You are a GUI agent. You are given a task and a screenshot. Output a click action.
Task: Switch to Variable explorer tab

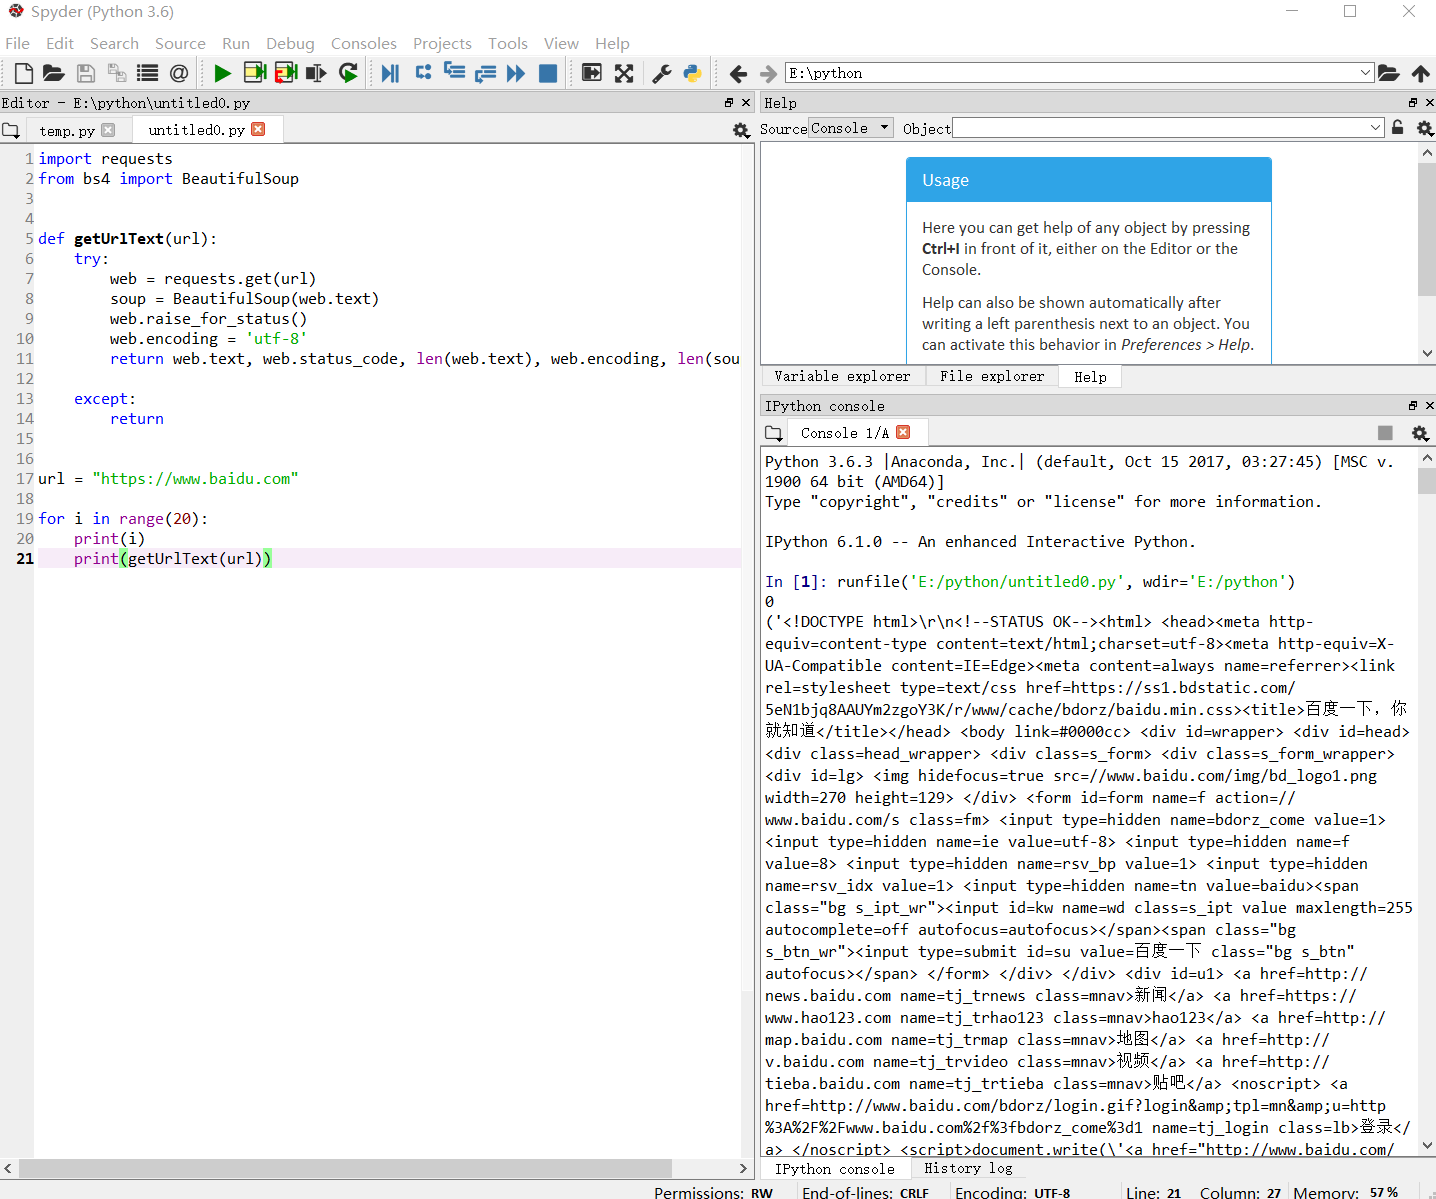pyautogui.click(x=842, y=376)
